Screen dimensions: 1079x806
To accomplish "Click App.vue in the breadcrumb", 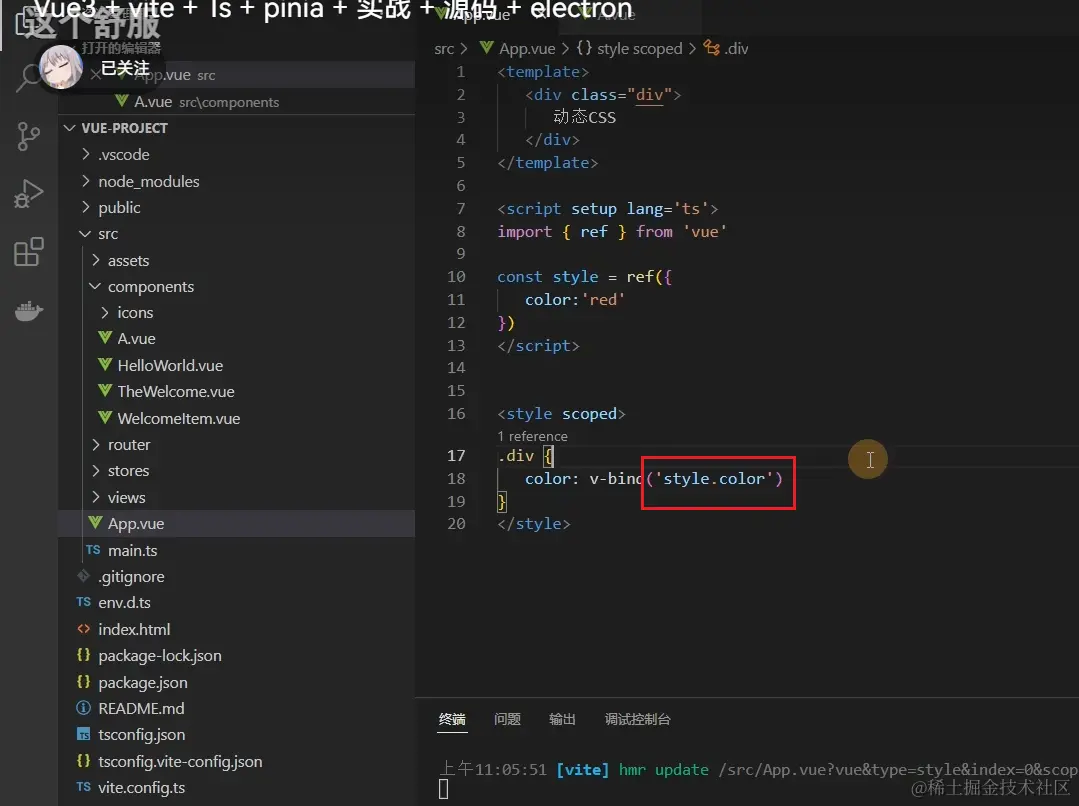I will click(526, 49).
